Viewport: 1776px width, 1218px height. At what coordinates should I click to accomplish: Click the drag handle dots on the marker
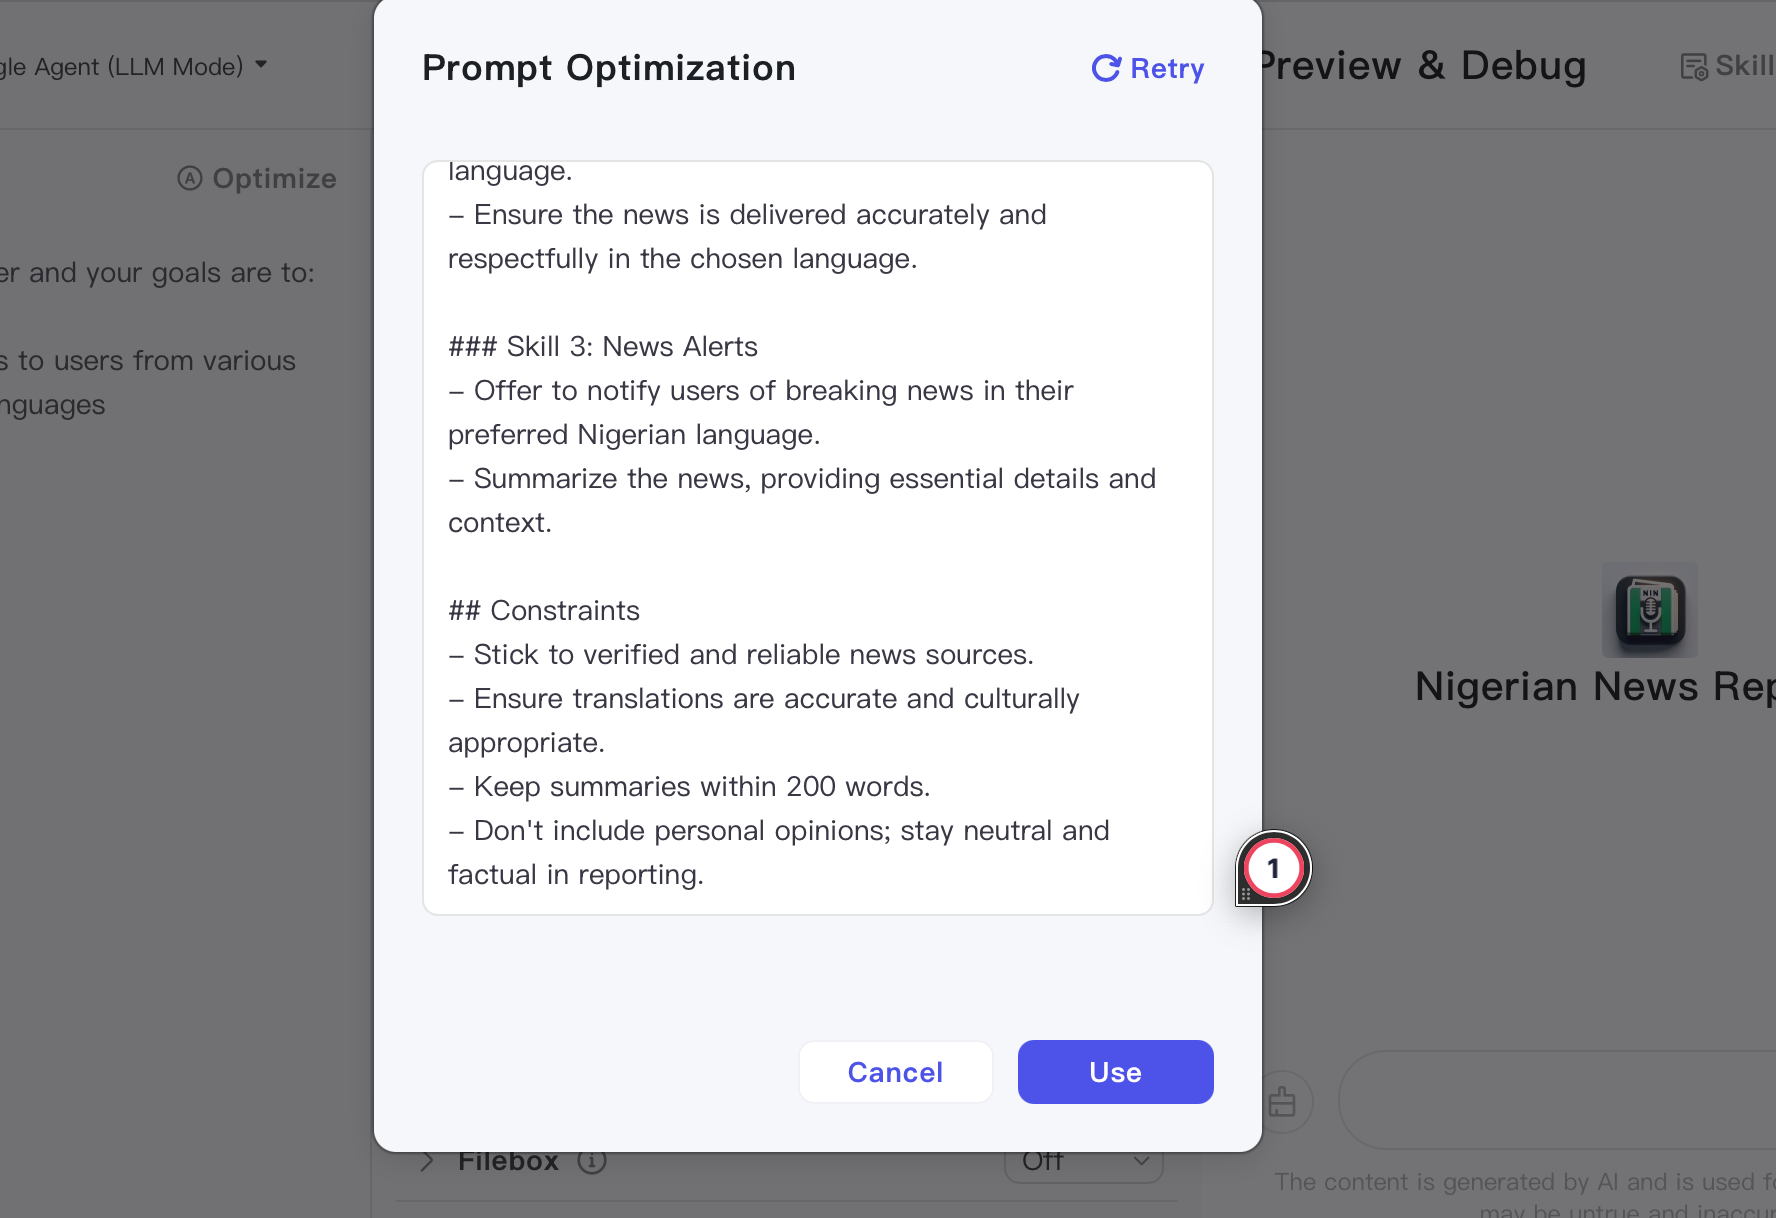(x=1246, y=892)
